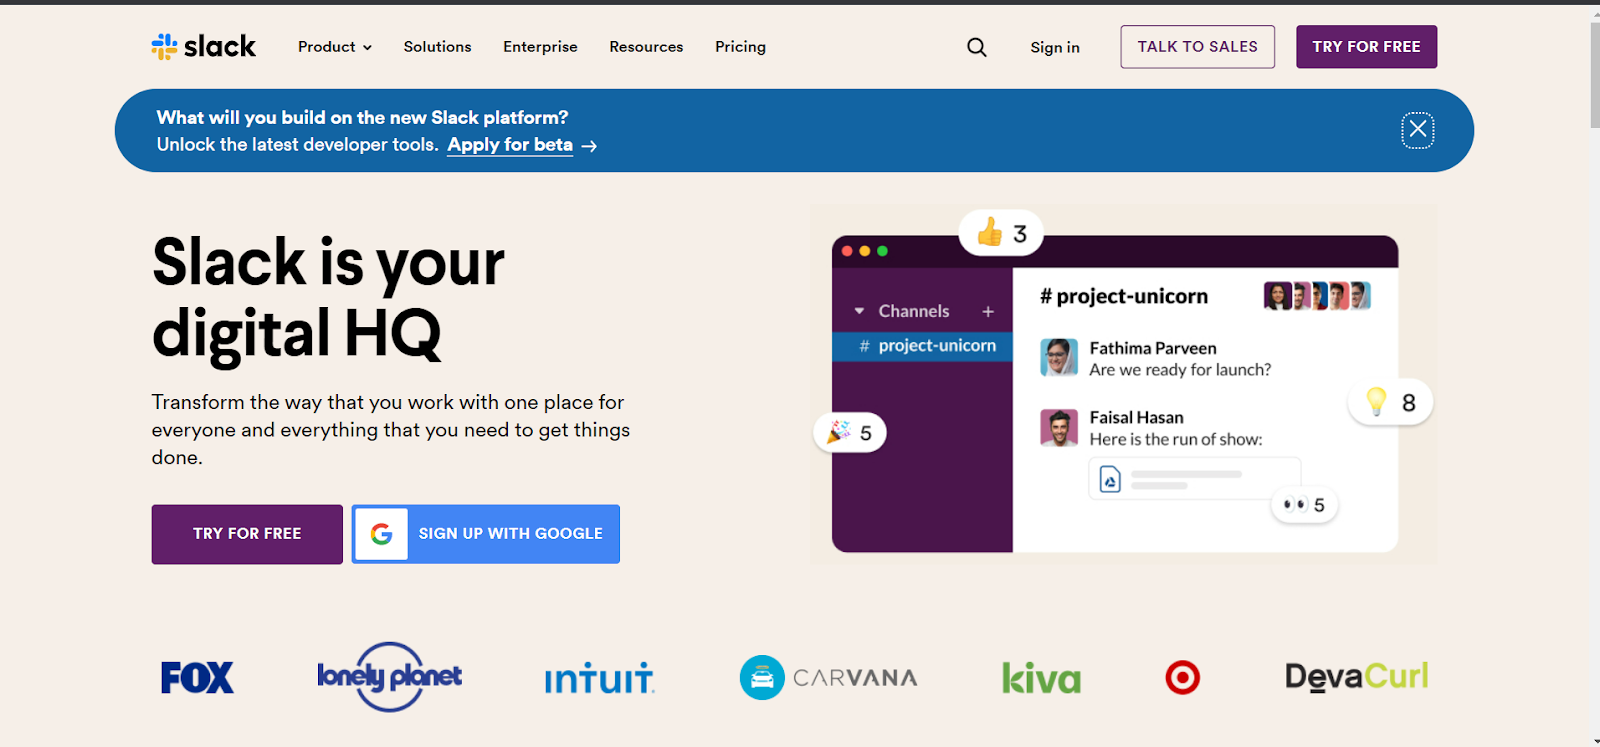Open the Resources menu item
Viewport: 1600px width, 747px height.
coord(646,47)
